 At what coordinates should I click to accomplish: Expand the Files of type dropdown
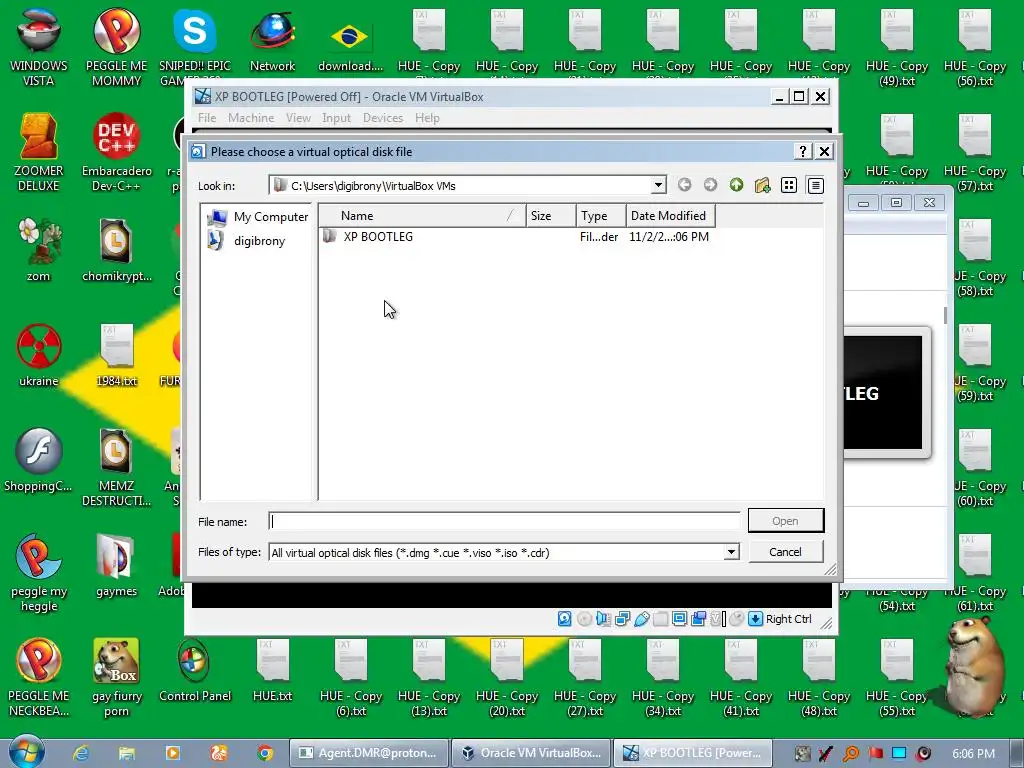pyautogui.click(x=731, y=552)
